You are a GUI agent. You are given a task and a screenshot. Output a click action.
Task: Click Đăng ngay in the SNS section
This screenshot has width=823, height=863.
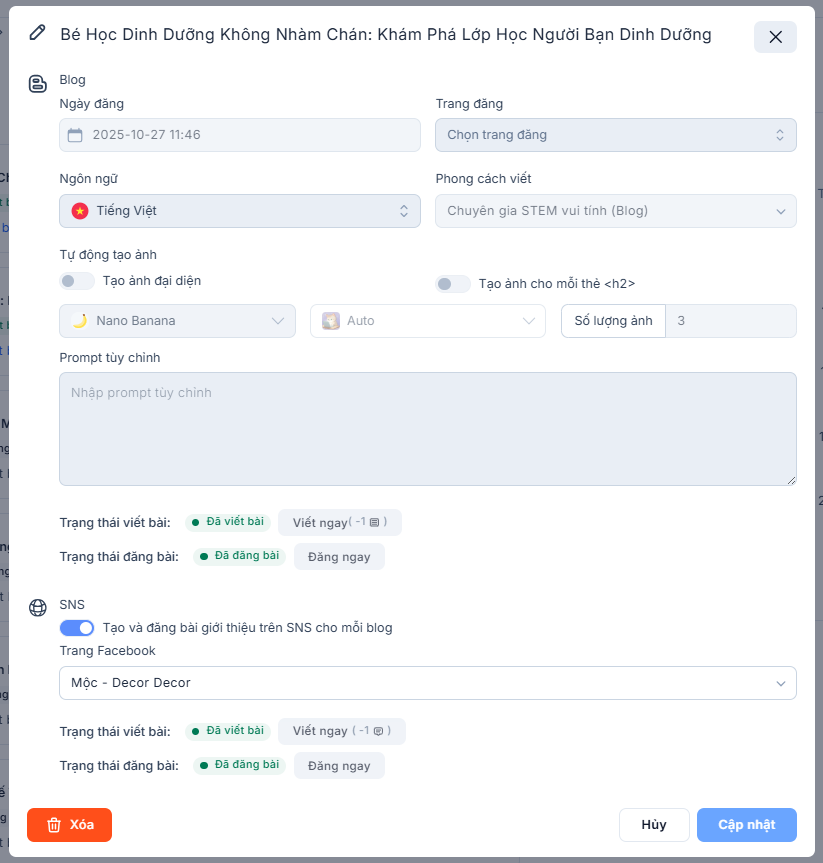(339, 766)
